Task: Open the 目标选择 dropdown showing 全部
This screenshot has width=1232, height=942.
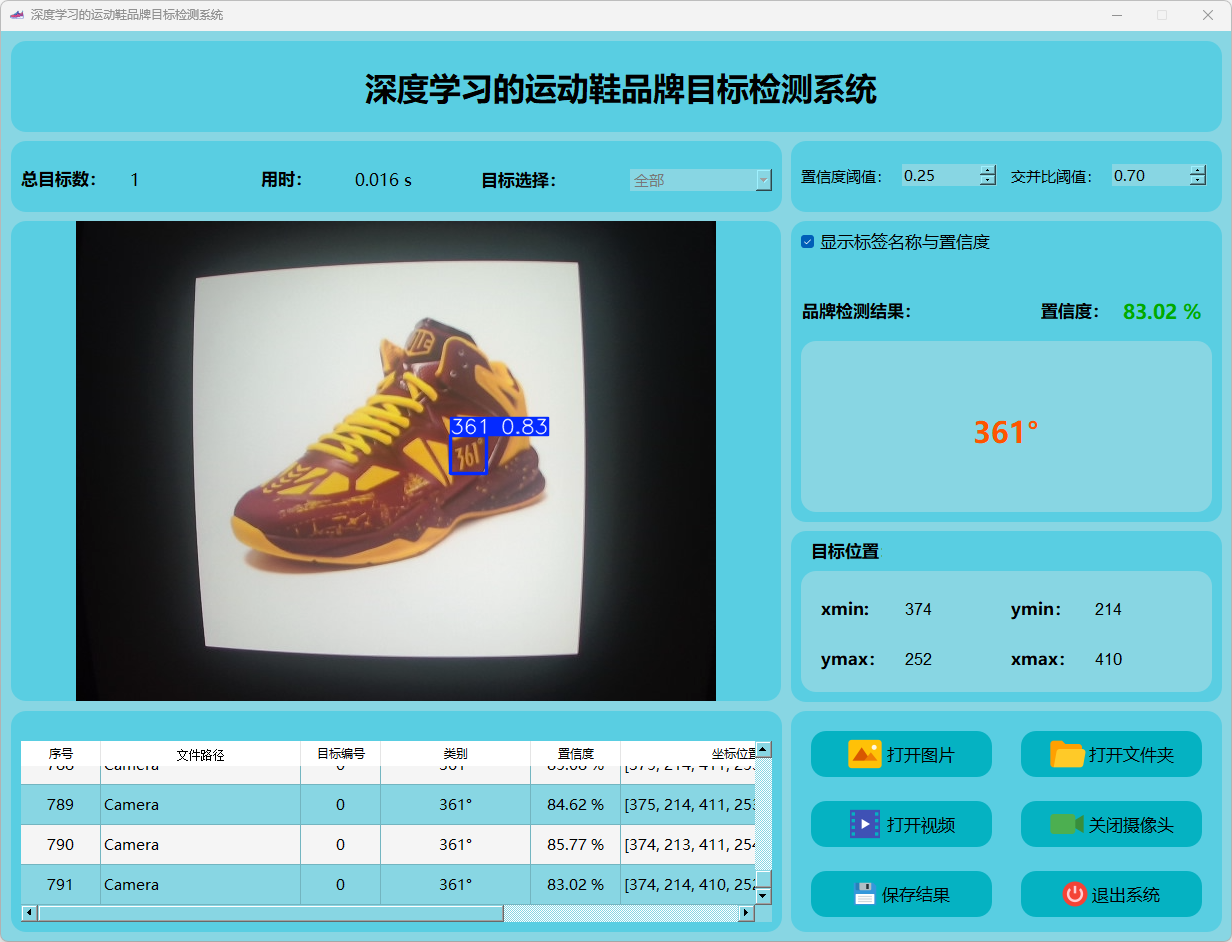Action: click(x=700, y=180)
